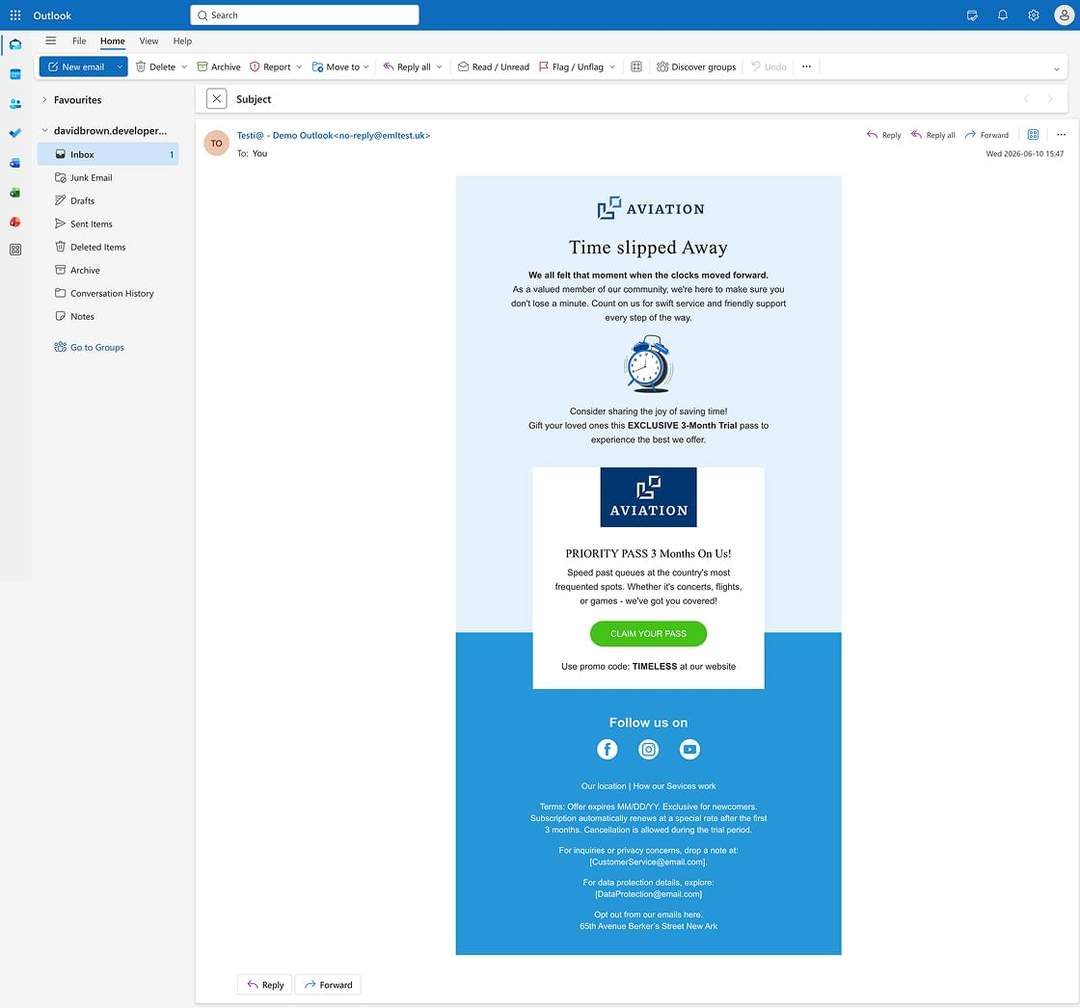Click the sender avatar TO
The width and height of the screenshot is (1080, 1008).
(216, 143)
